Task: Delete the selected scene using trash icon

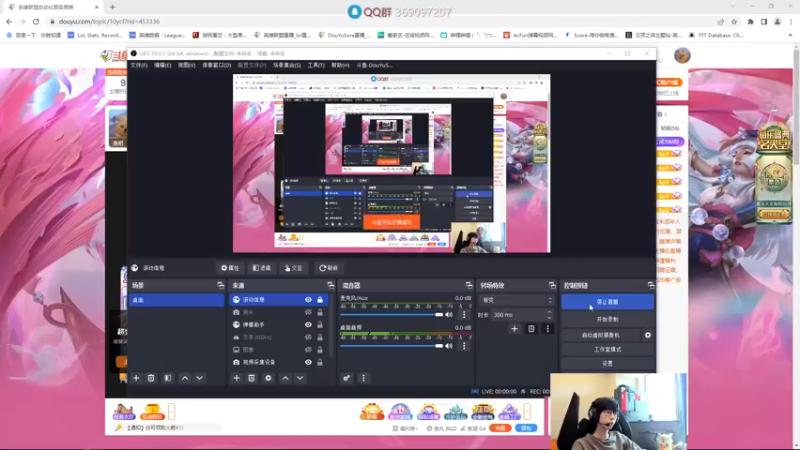Action: pos(151,378)
